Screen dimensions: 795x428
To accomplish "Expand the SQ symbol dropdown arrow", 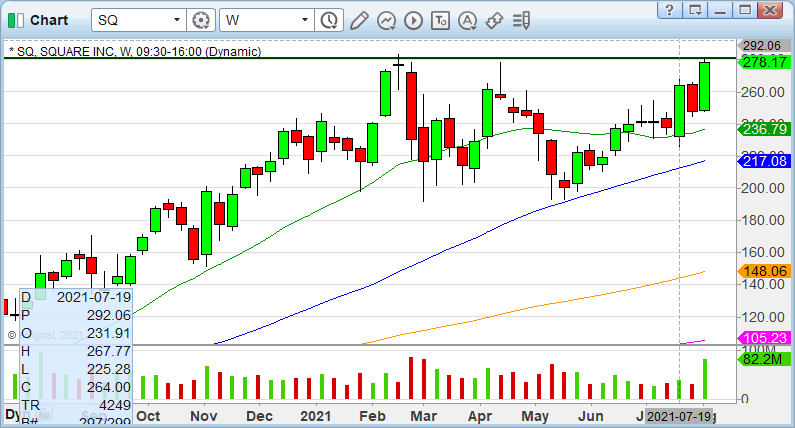I will tap(177, 20).
